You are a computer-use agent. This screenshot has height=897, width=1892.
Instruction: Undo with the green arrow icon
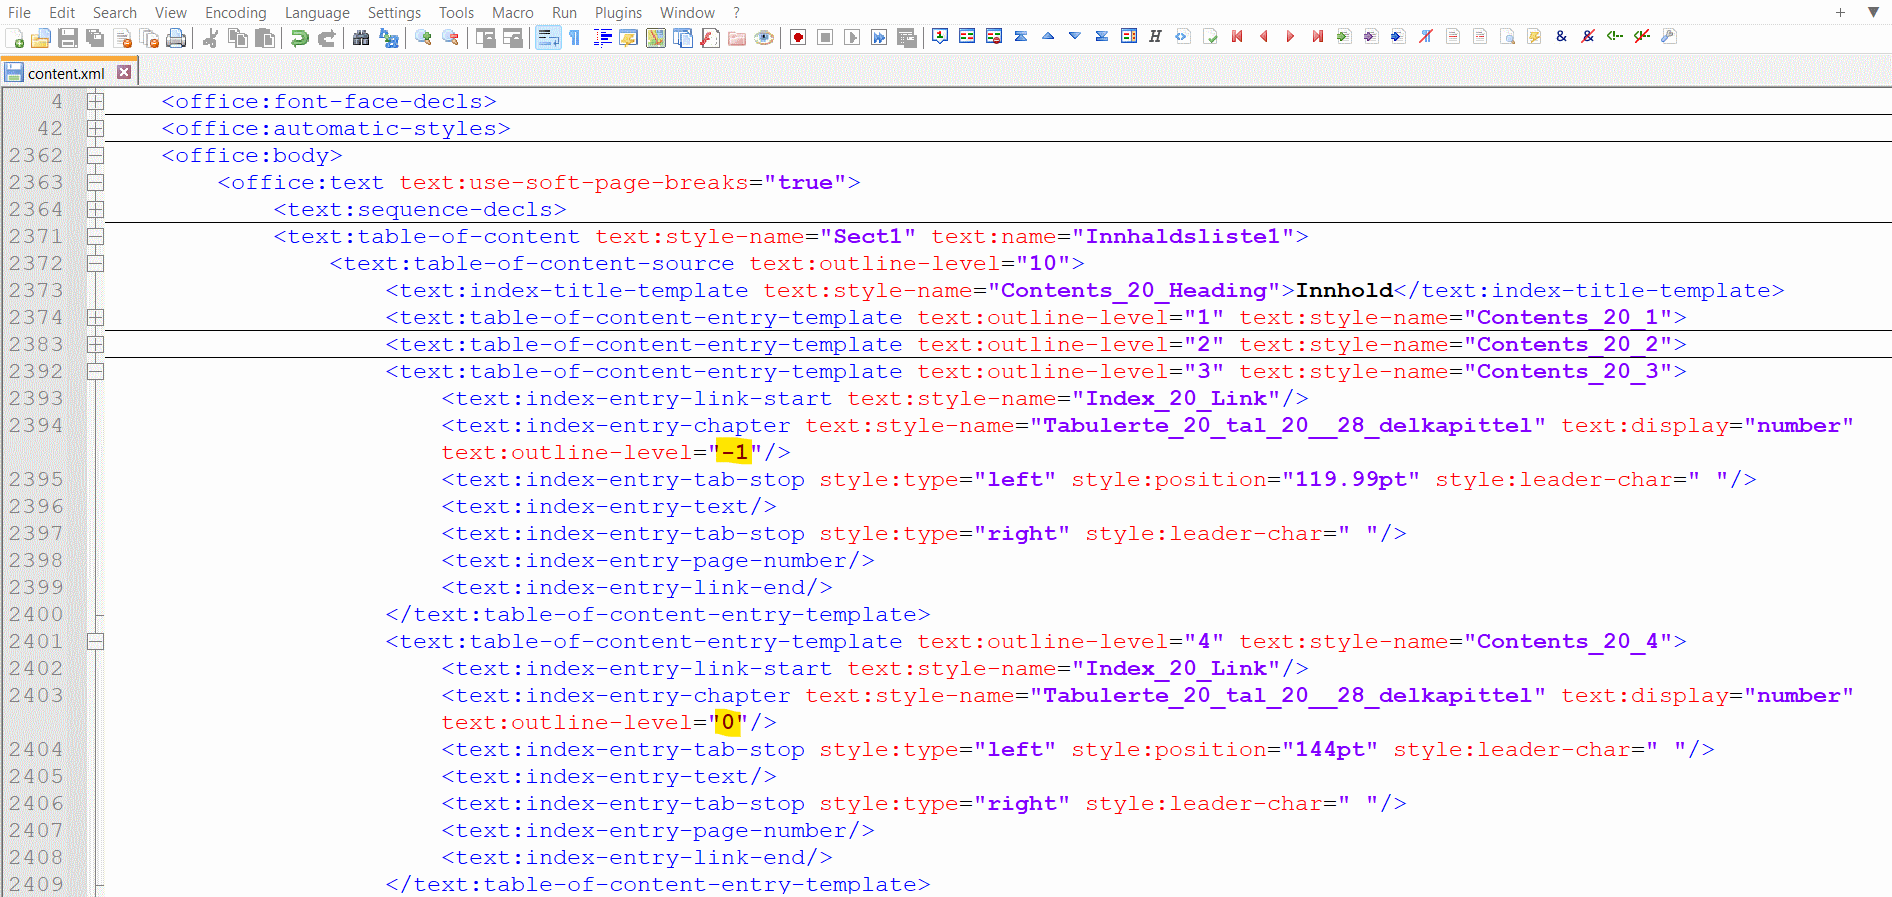click(299, 38)
